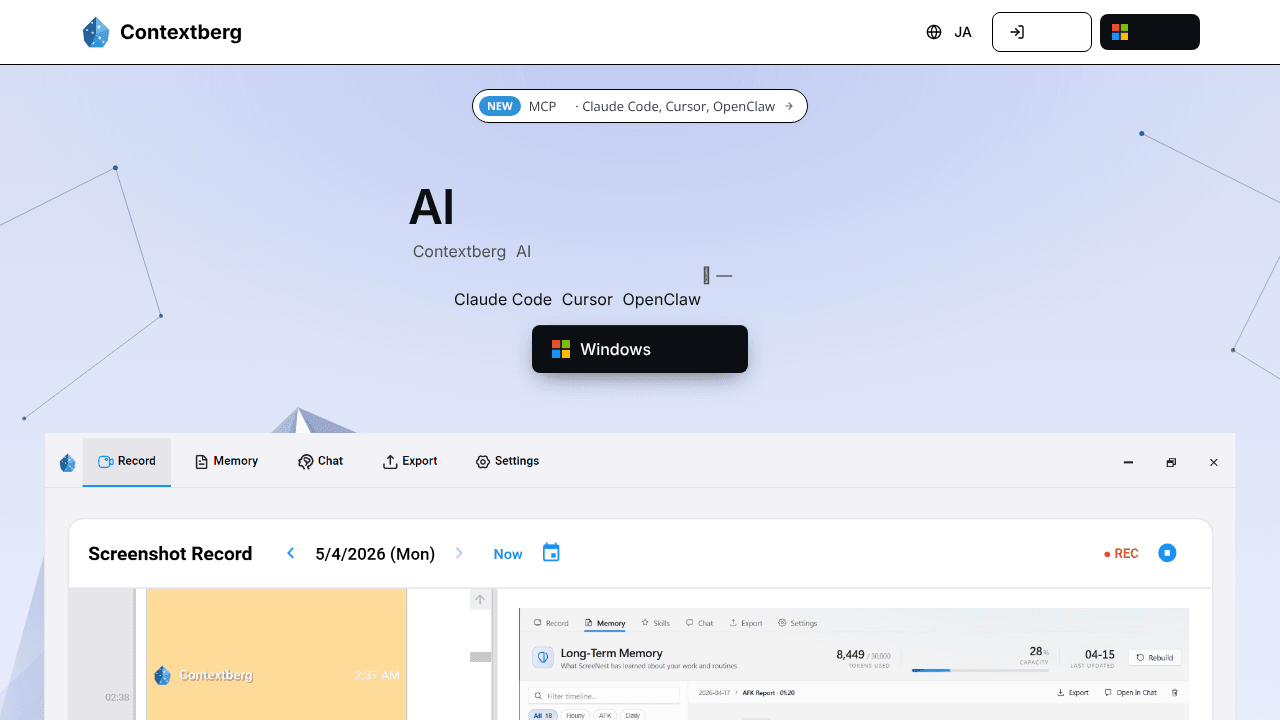Screen dimensions: 1280x720
Task: Click the document icon on Memory tab
Action: click(201, 462)
